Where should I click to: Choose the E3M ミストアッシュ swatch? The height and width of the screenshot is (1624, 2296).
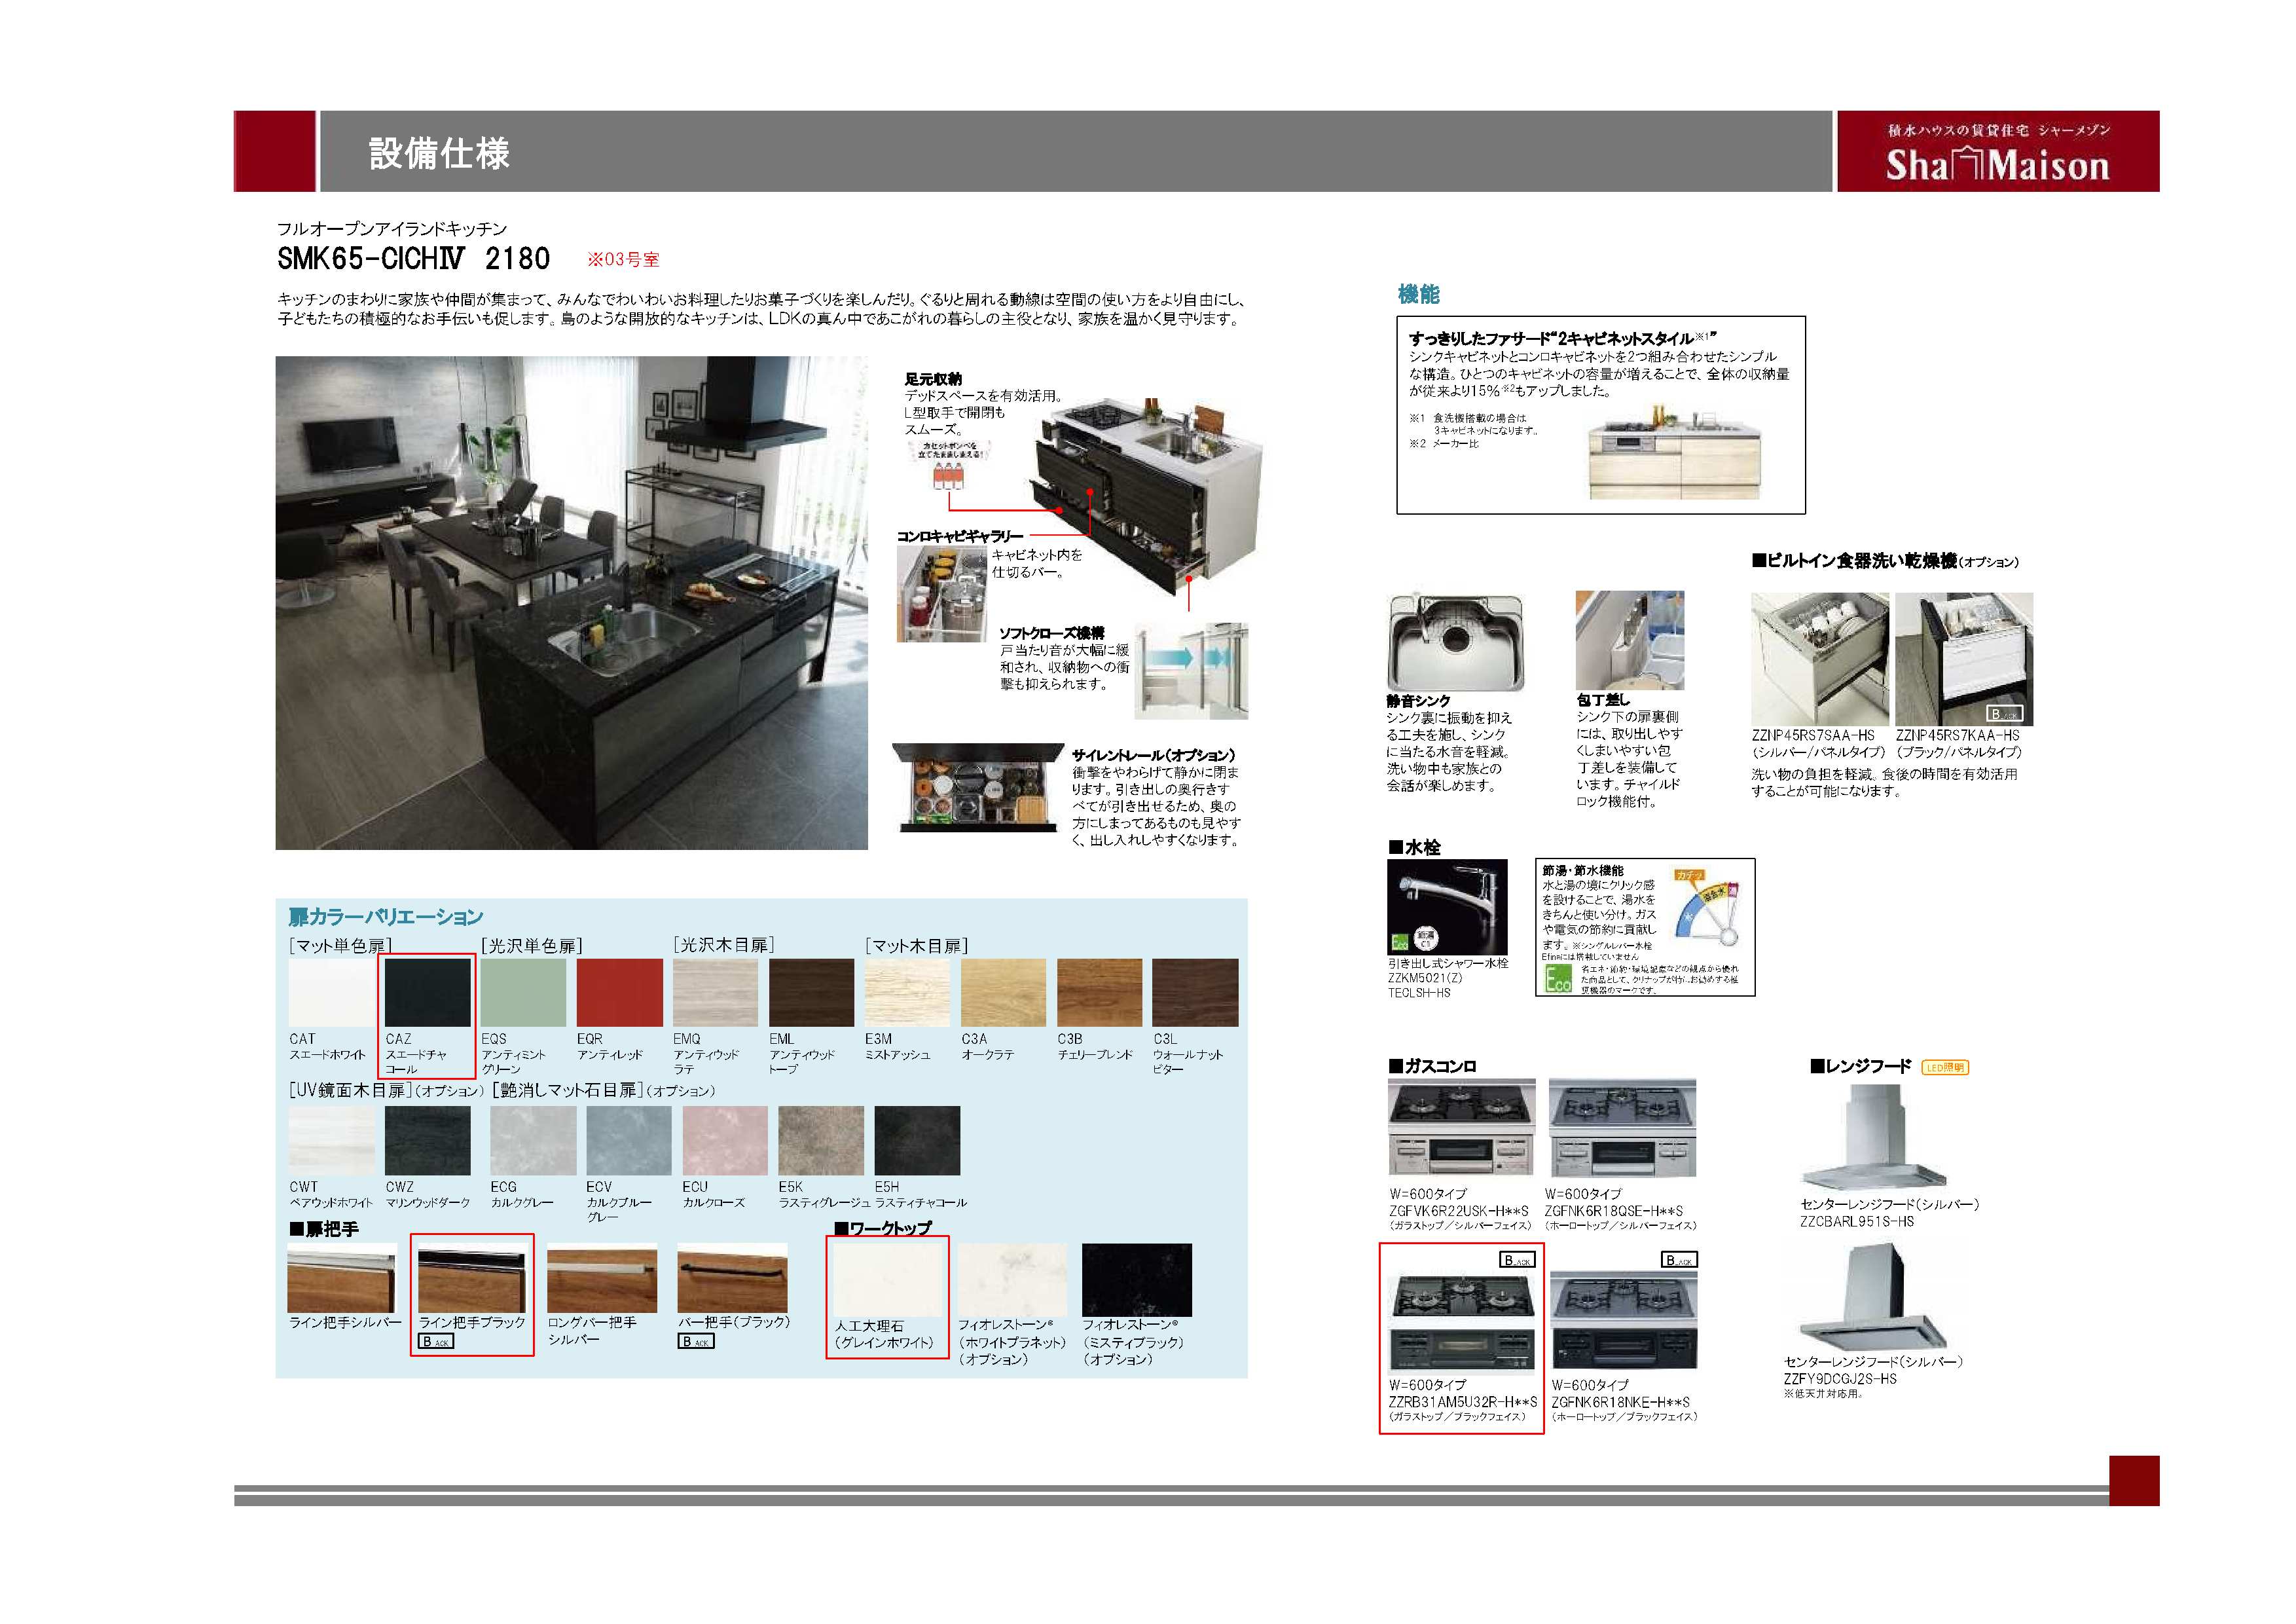[x=907, y=992]
